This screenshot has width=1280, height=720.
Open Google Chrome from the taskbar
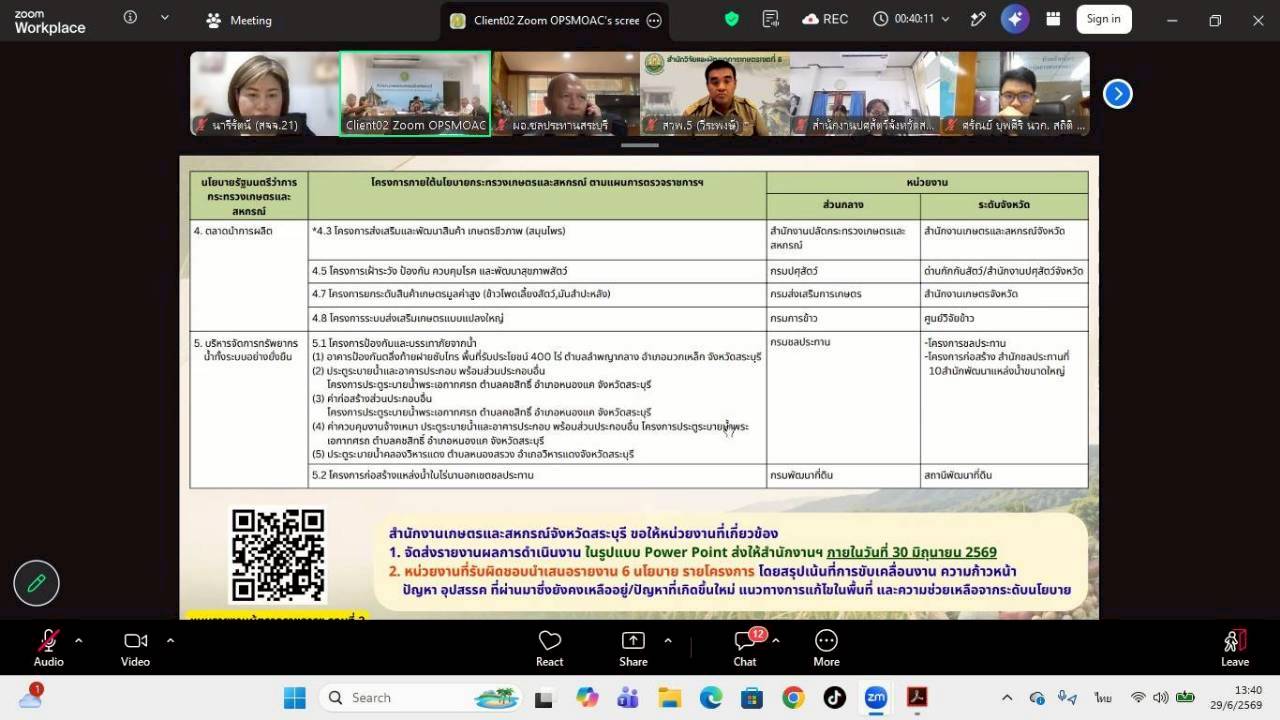tap(793, 697)
